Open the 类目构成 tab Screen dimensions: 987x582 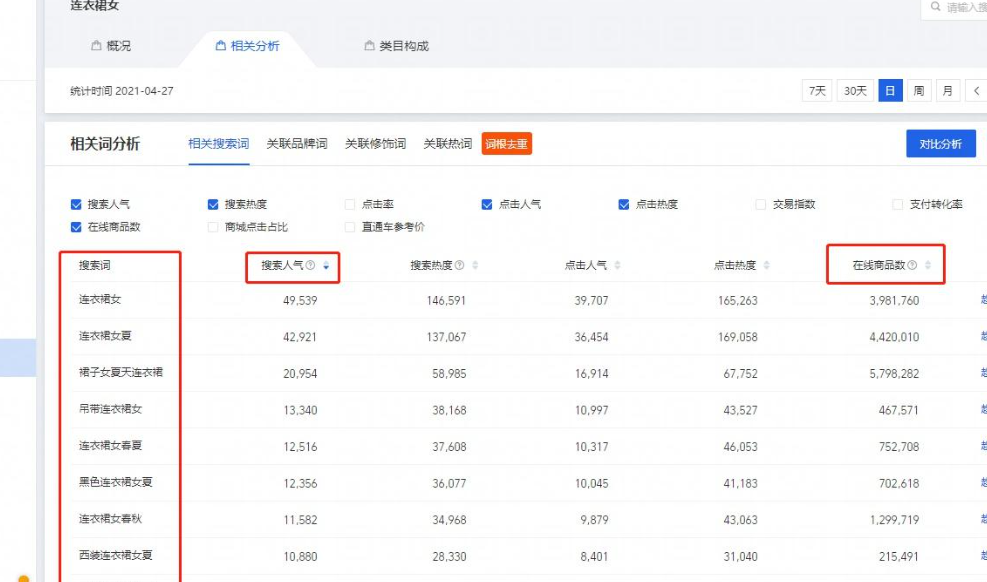coord(397,46)
